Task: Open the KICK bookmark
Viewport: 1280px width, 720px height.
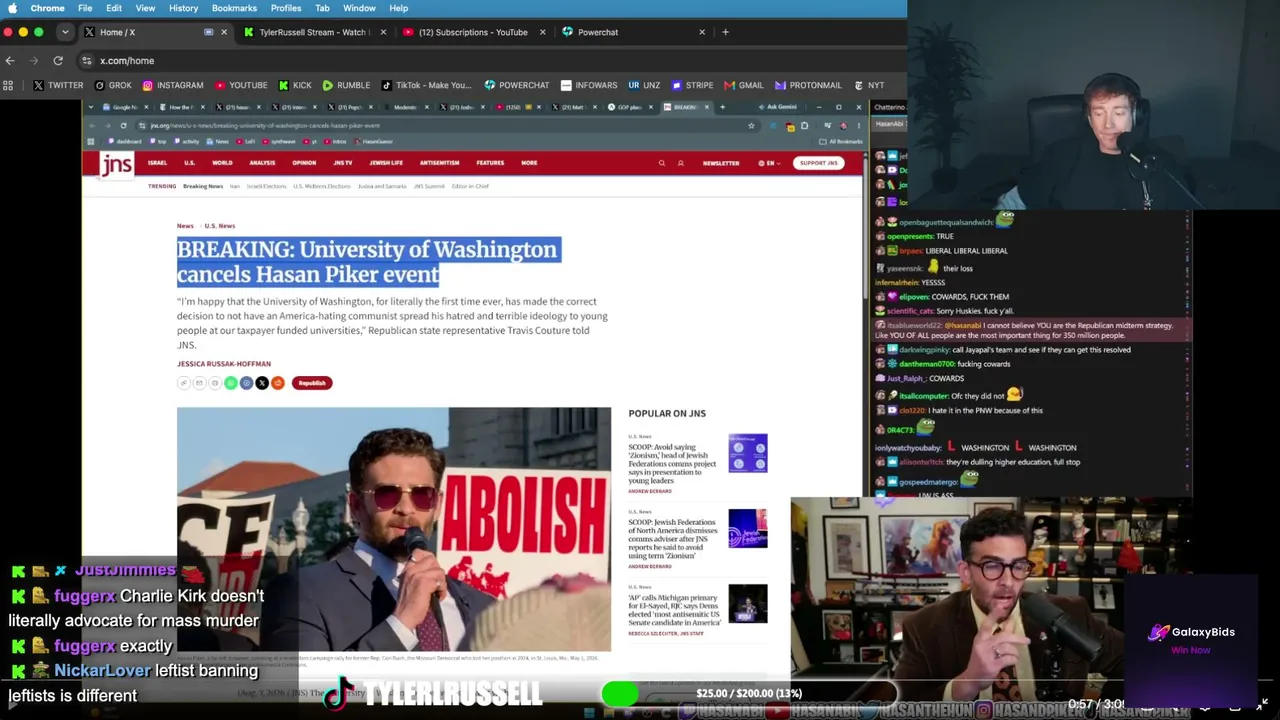Action: (295, 85)
